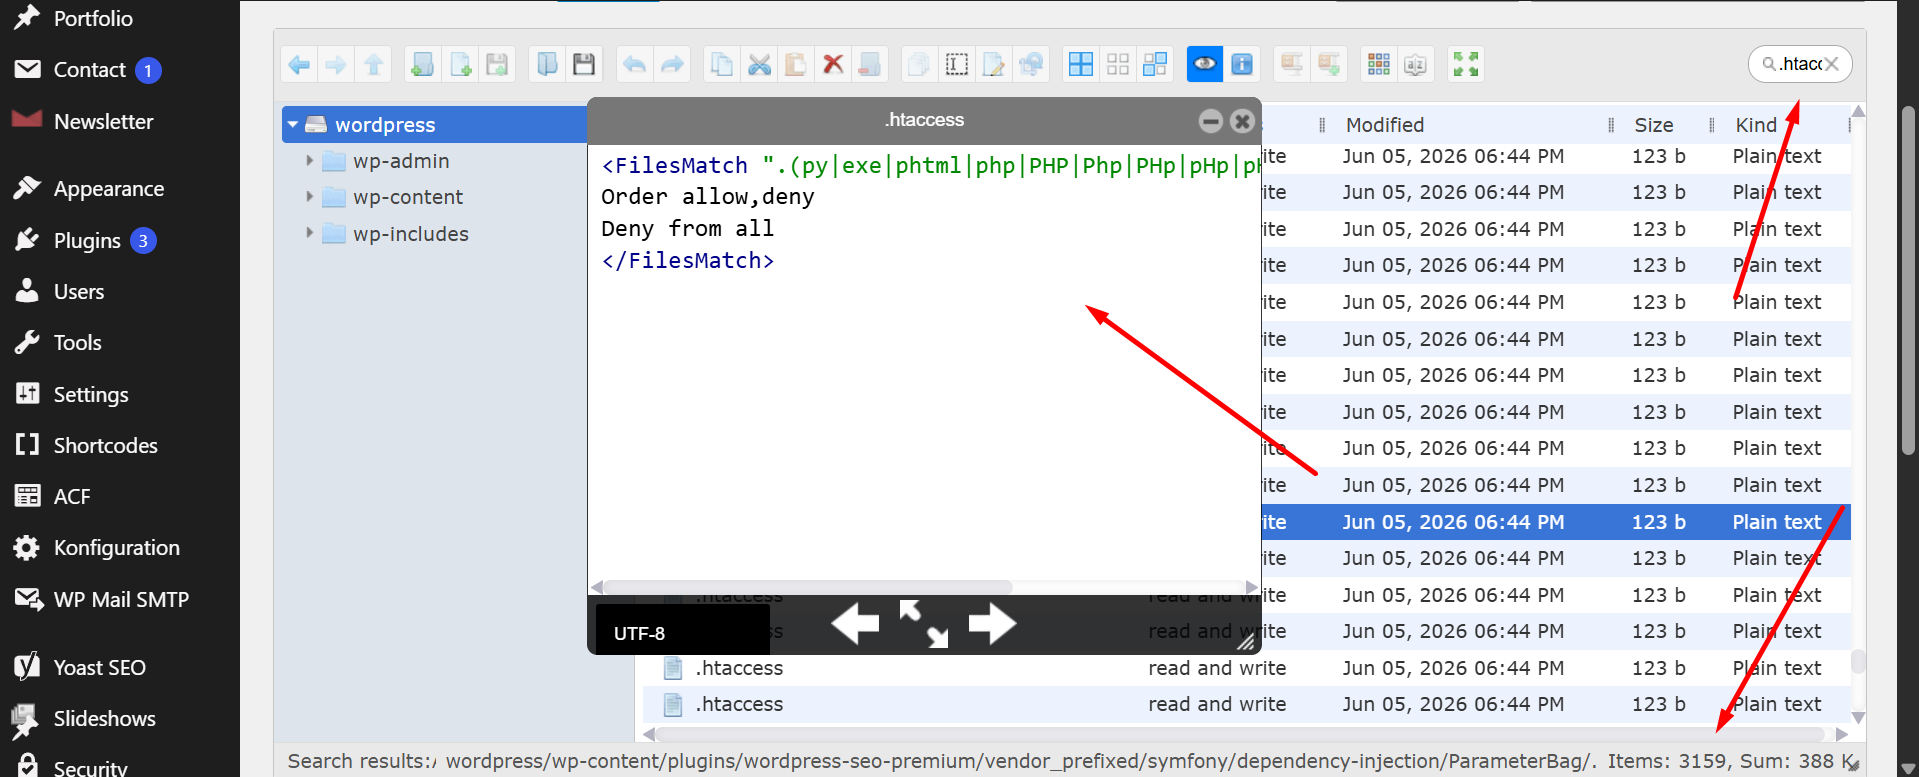Duplicate the selected file
The height and width of the screenshot is (777, 1919).
point(919,65)
